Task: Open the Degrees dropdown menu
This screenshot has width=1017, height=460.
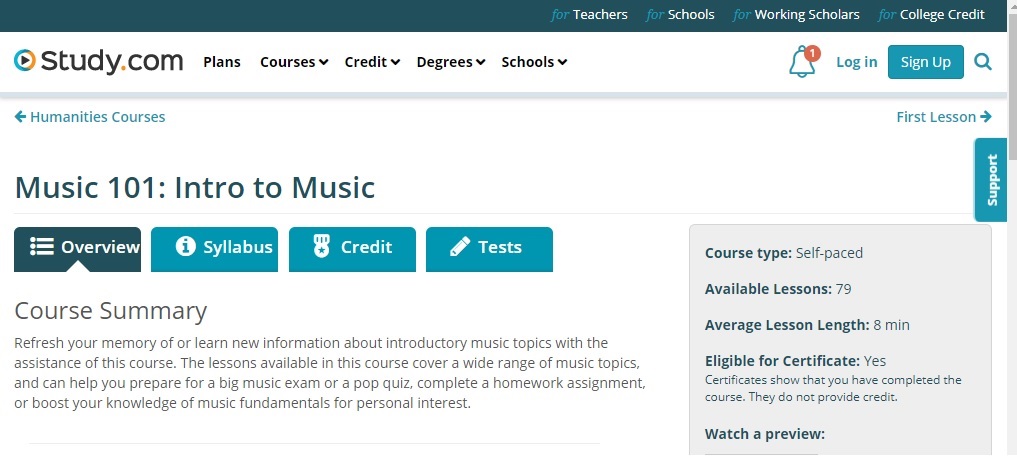Action: coord(451,62)
